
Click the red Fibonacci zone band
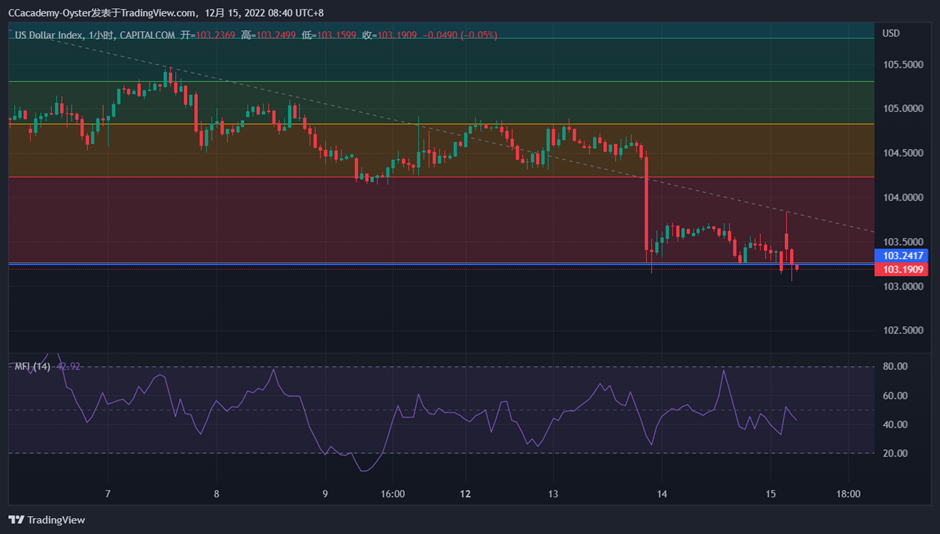(x=300, y=220)
